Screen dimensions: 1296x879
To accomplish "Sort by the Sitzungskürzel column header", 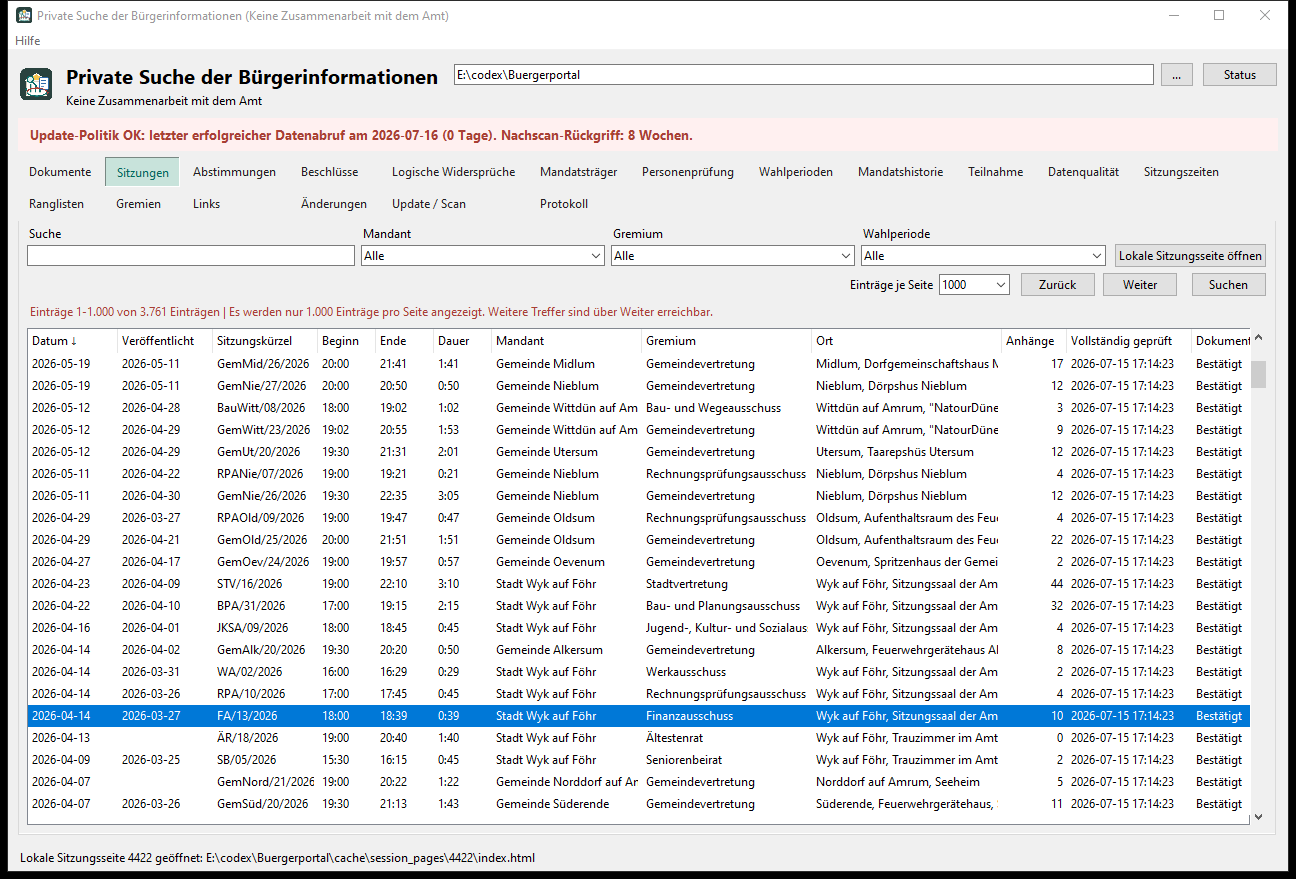I will pyautogui.click(x=265, y=341).
